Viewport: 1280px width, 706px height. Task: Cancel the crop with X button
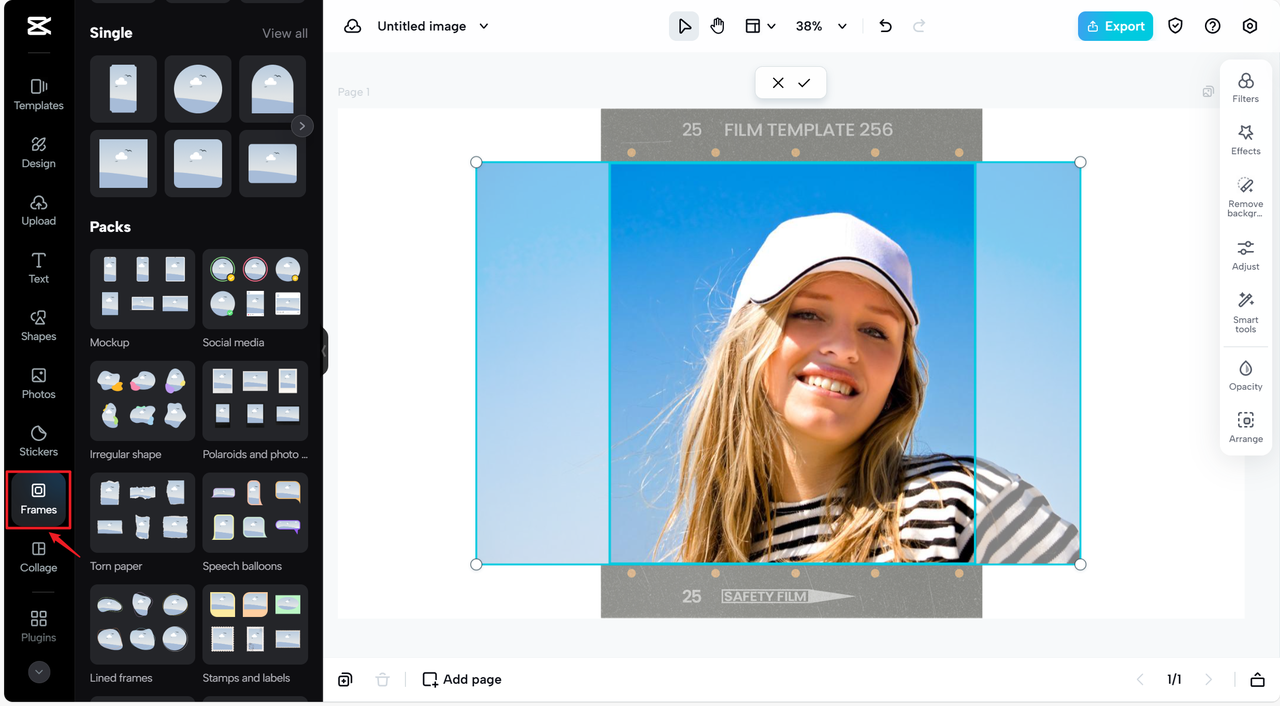pyautogui.click(x=778, y=83)
